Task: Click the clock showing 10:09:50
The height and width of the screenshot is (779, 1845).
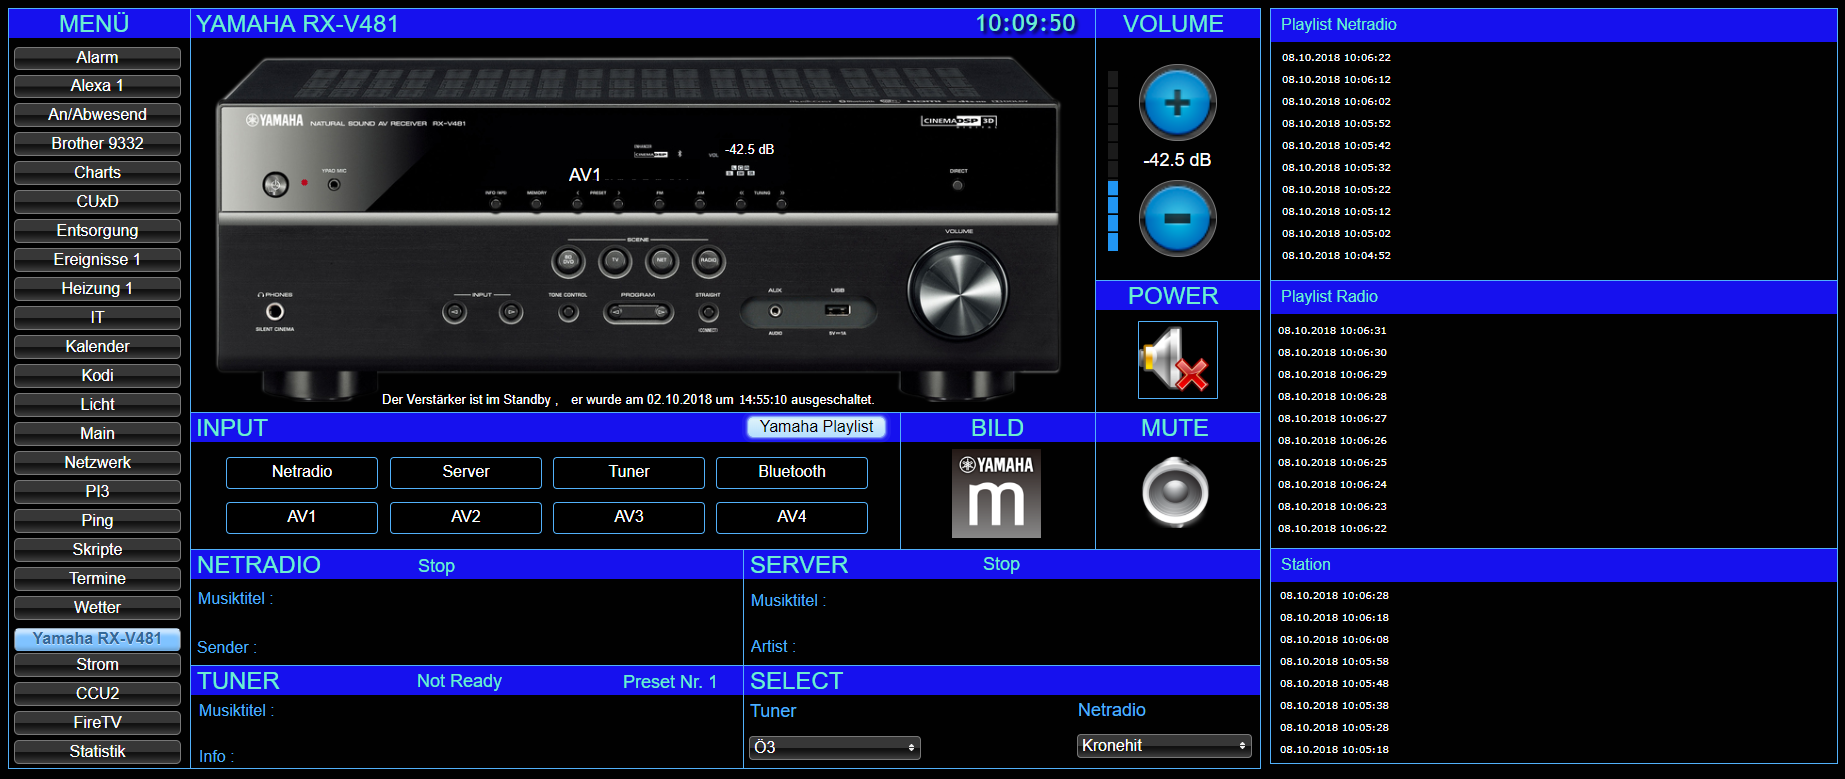Action: (x=1026, y=23)
